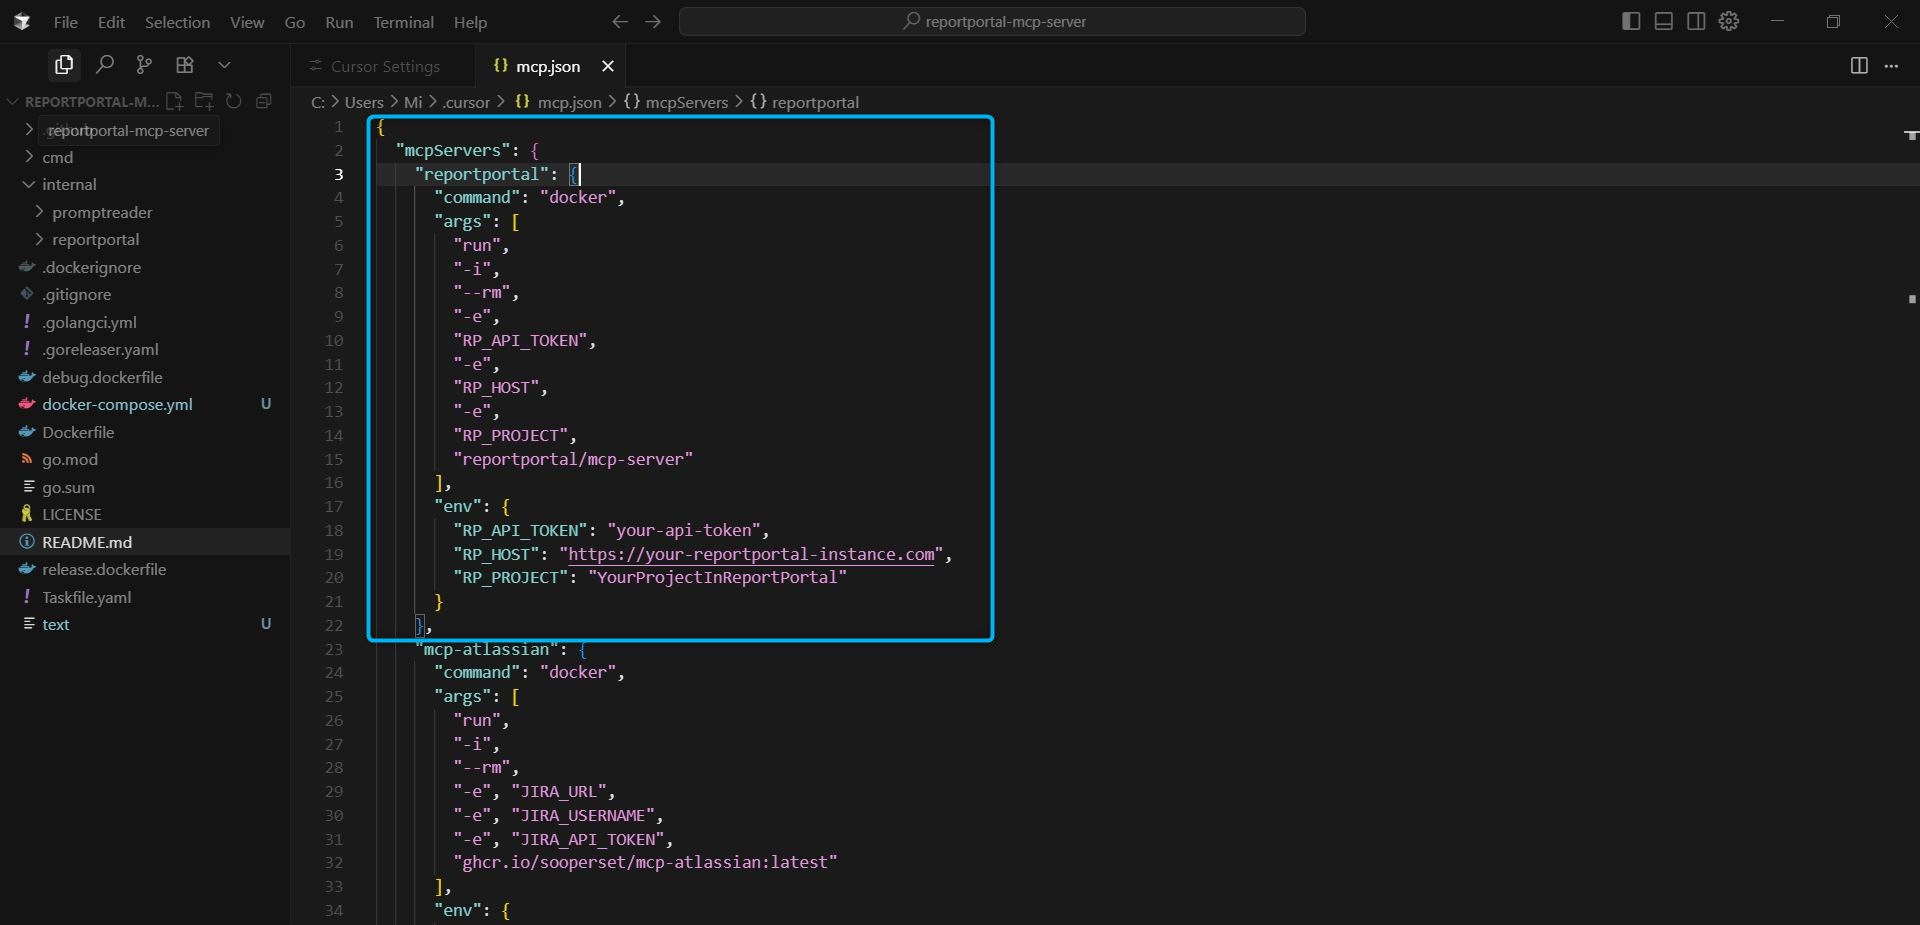This screenshot has width=1920, height=925.
Task: Open Settings via the gear icon
Action: point(1729,21)
